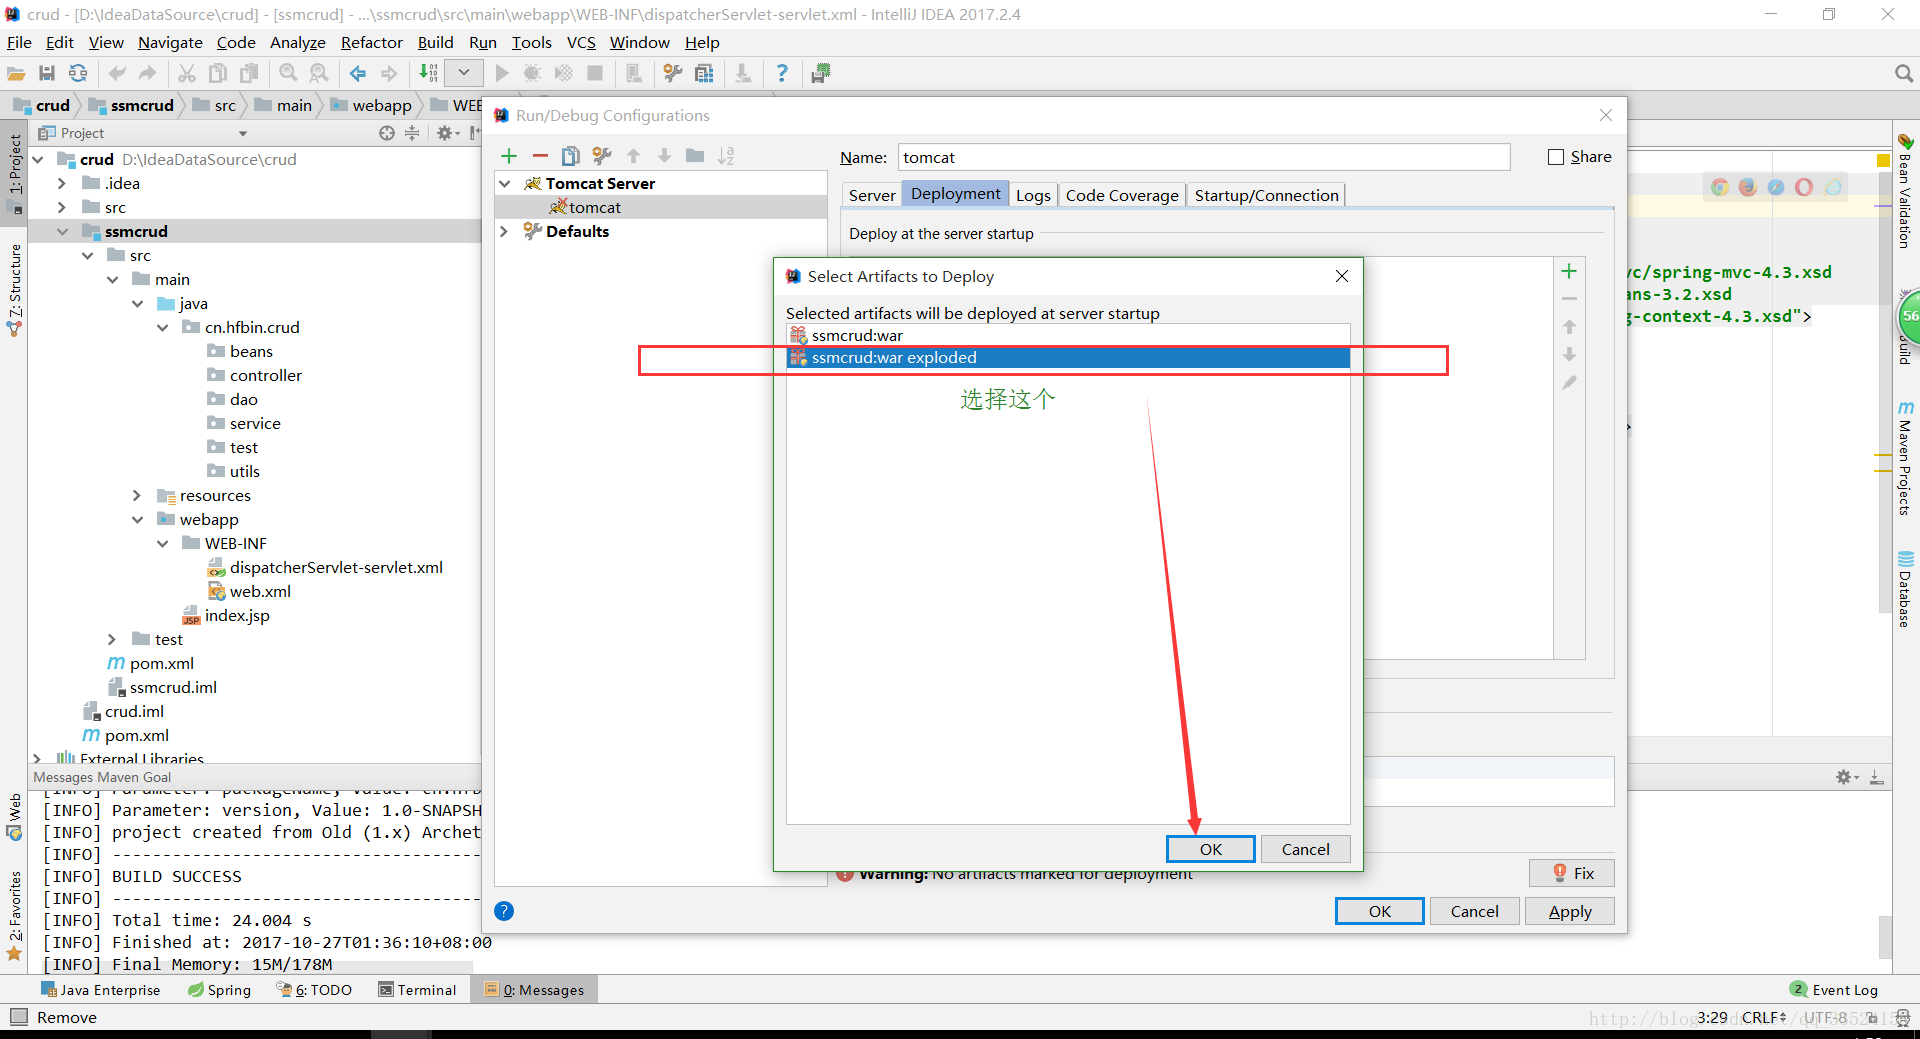Select tomcat configuration in tree
The image size is (1920, 1039).
[661, 207]
